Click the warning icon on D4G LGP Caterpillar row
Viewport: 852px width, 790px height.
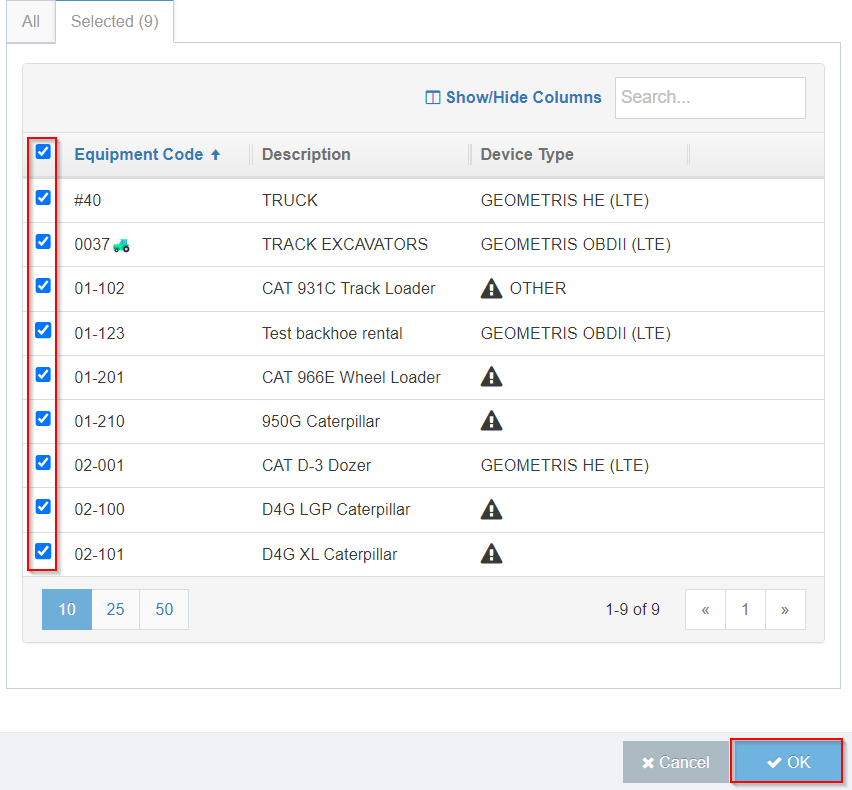[491, 509]
